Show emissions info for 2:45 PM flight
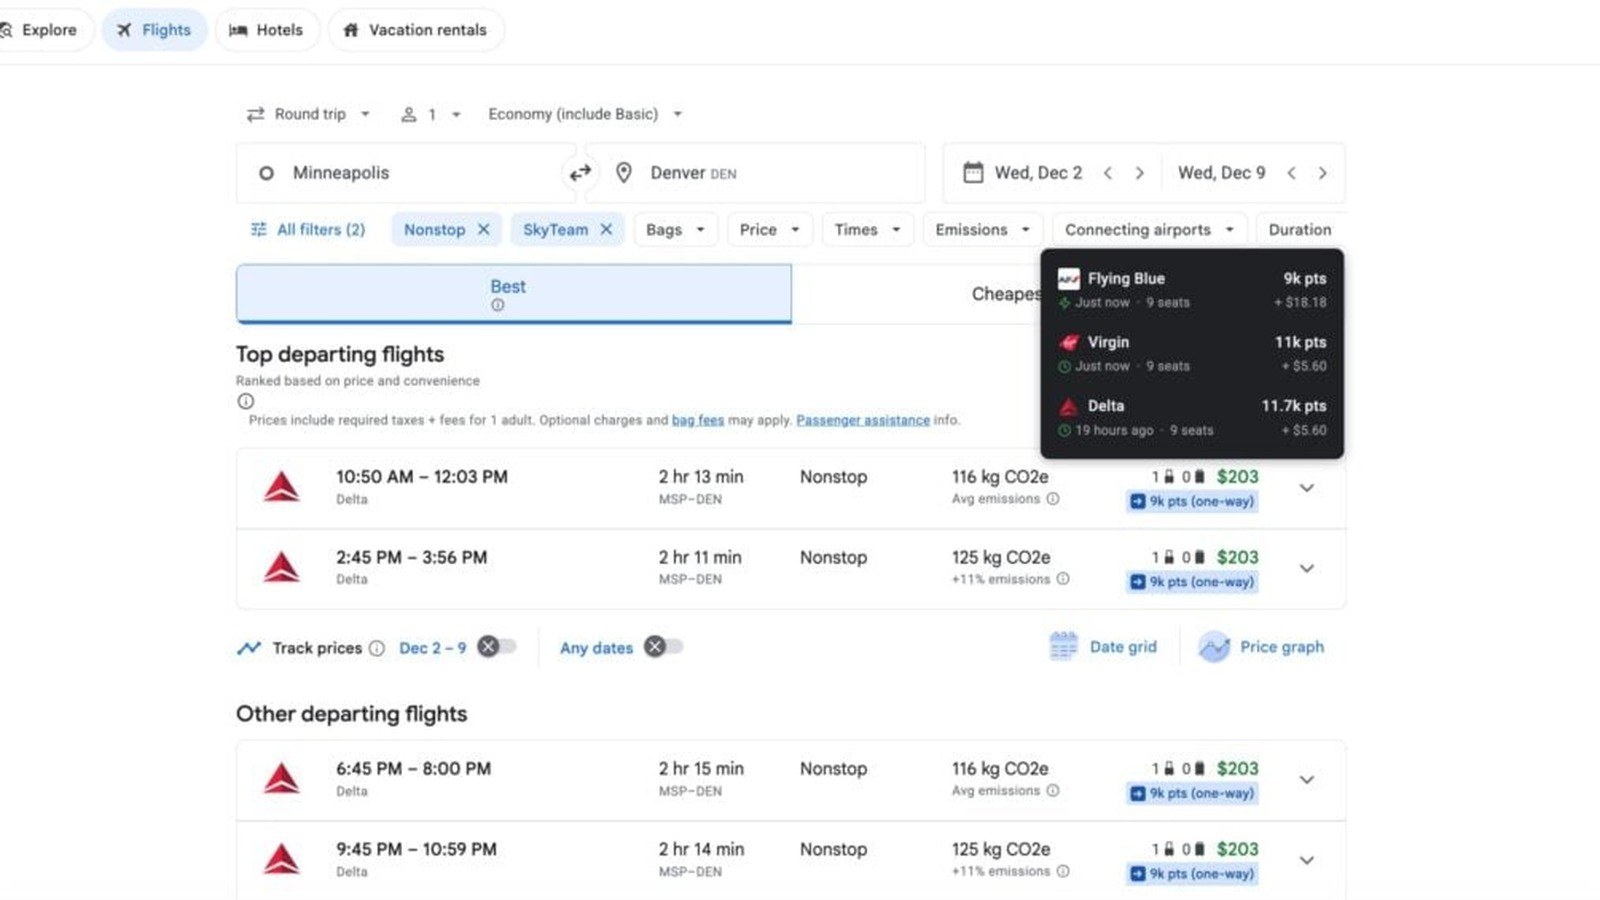 [1063, 579]
